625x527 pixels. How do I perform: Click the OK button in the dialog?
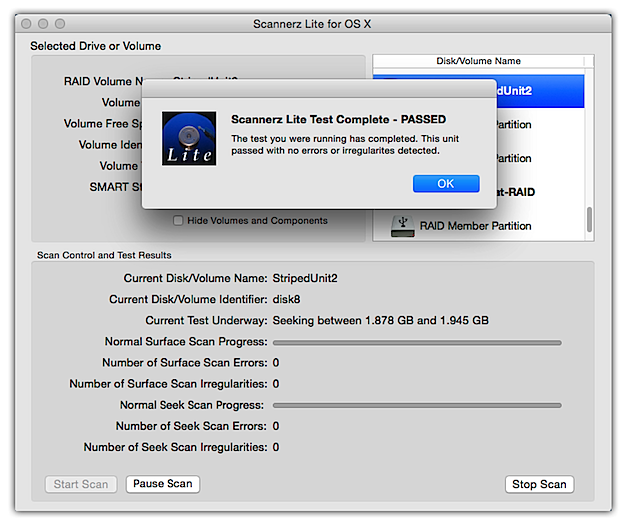446,184
